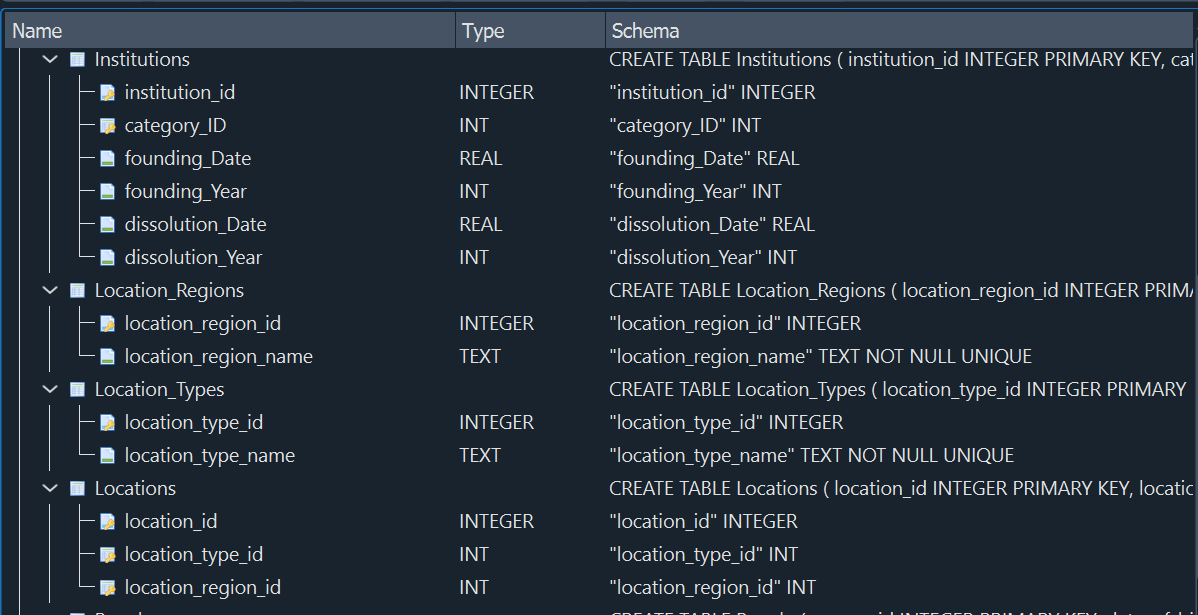Select the founding_Year column name

(185, 191)
